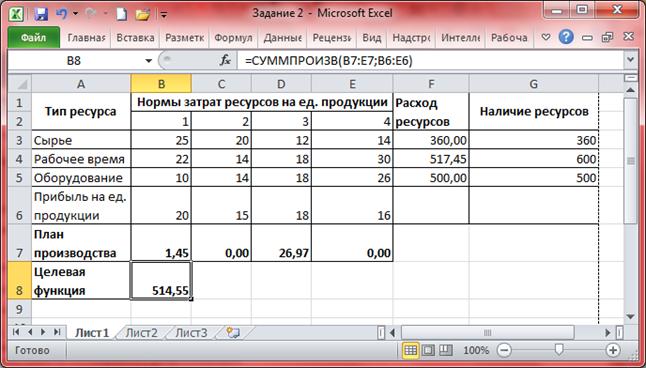The image size is (646, 368).
Task: Expand the formula bar with the chevron
Action: pyautogui.click(x=630, y=60)
